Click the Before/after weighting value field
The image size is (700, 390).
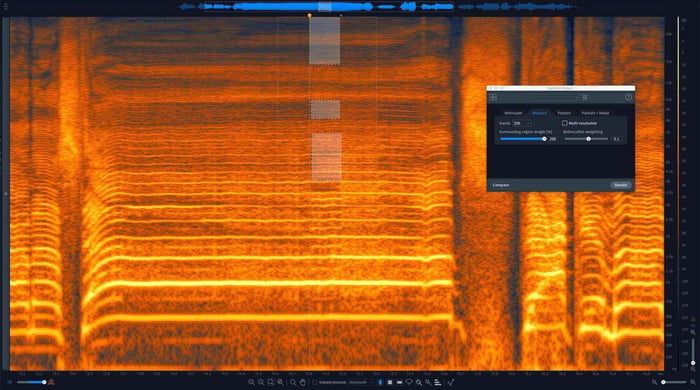click(617, 139)
